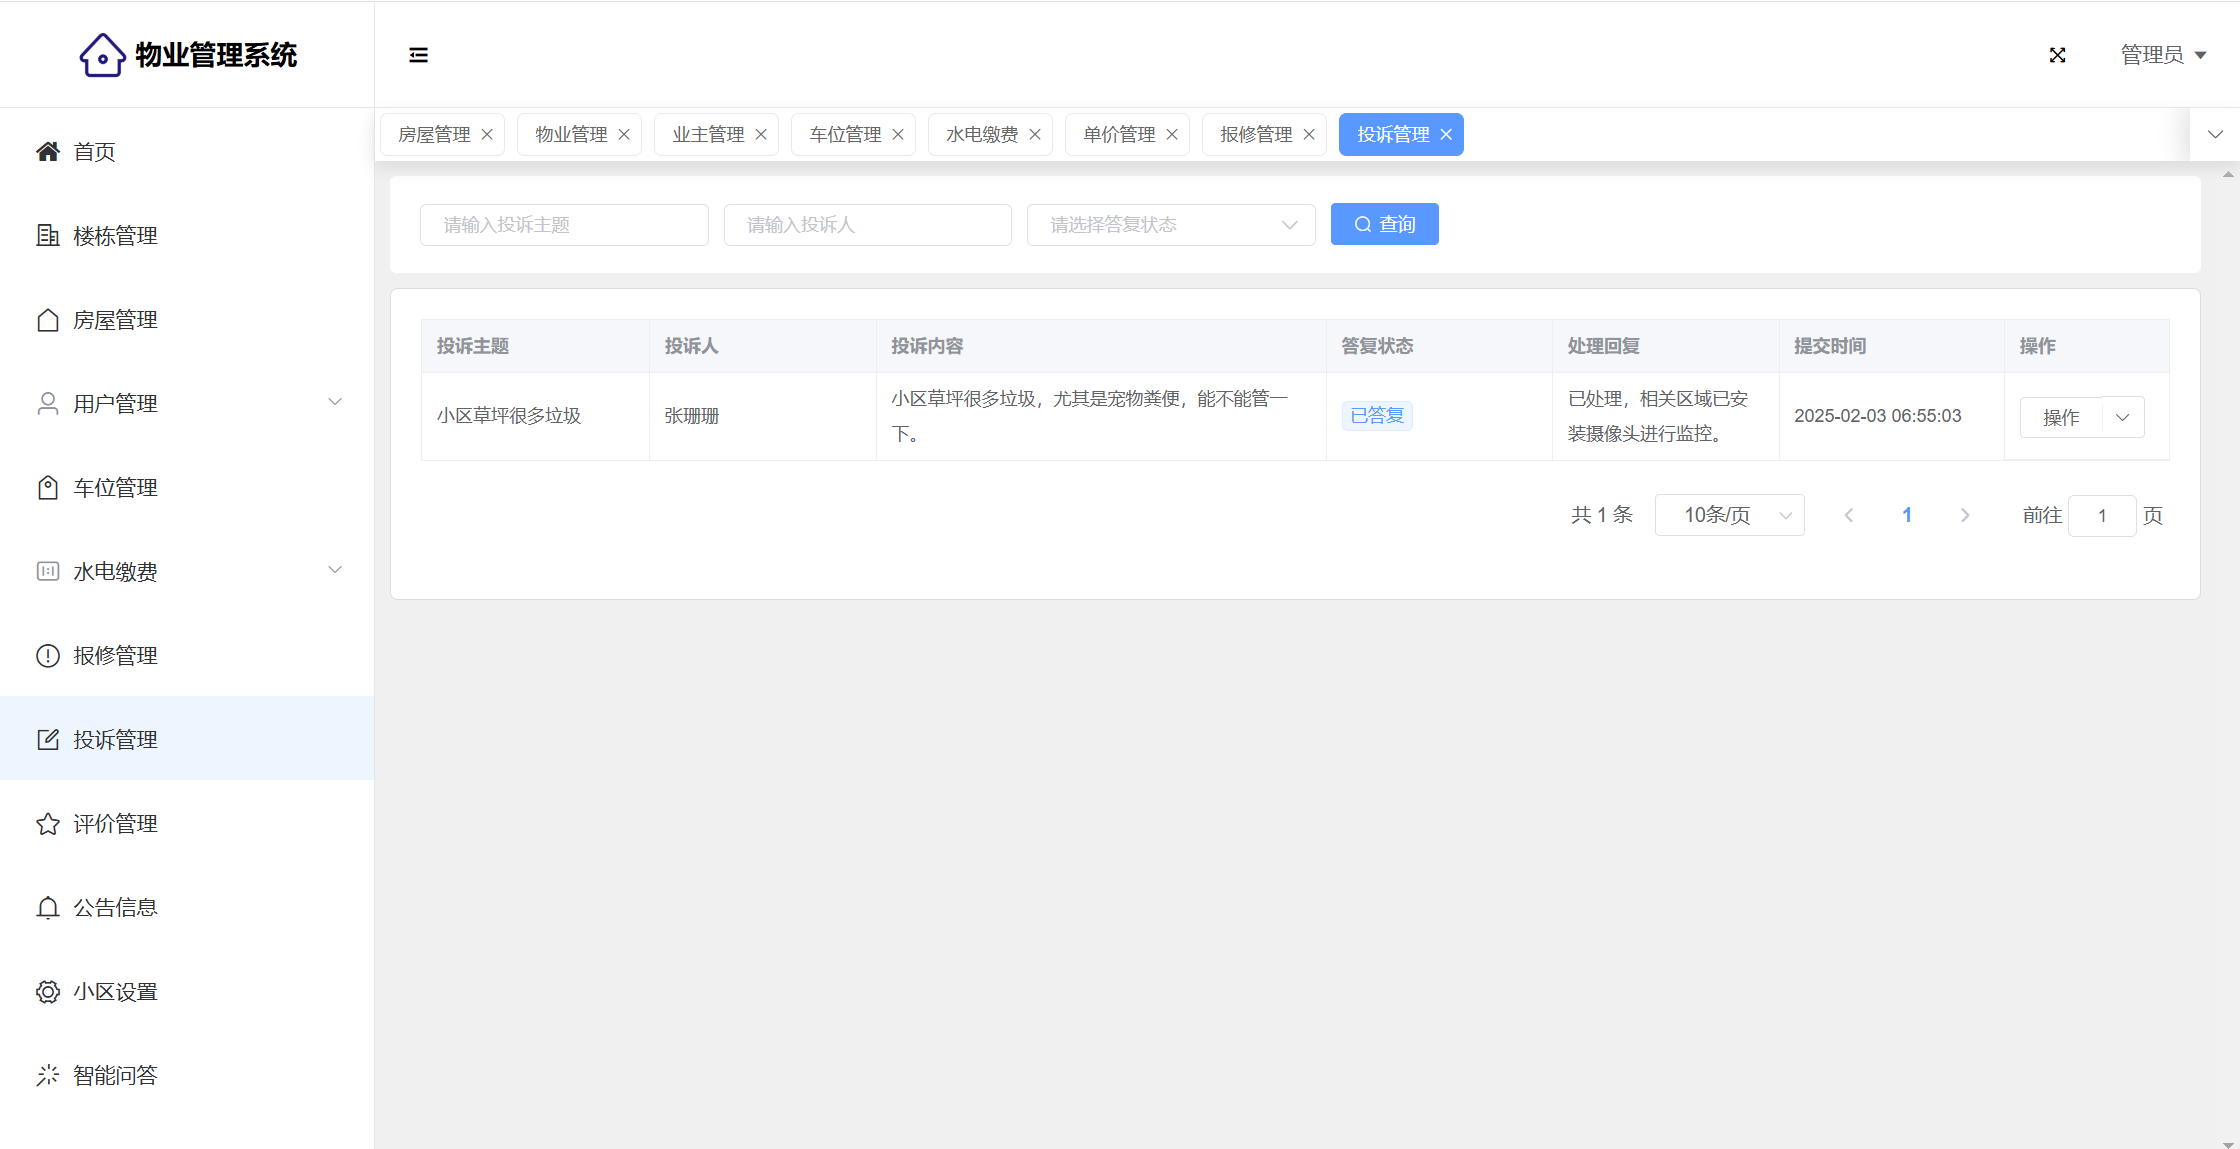Switch to the 业主管理 tab
The image size is (2240, 1149).
pyautogui.click(x=708, y=135)
